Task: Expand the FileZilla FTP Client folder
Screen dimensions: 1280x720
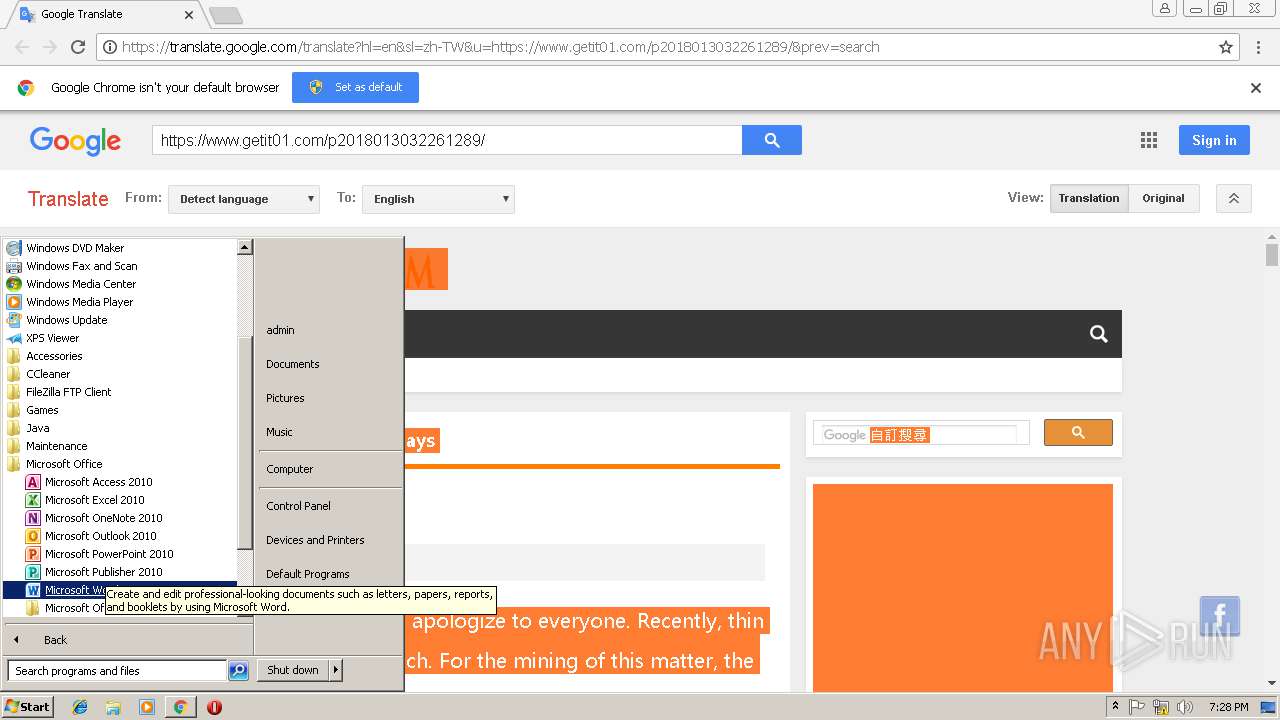Action: 68,392
